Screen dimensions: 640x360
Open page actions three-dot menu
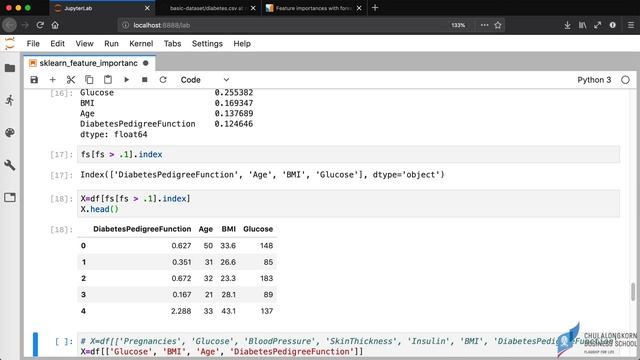tap(484, 25)
